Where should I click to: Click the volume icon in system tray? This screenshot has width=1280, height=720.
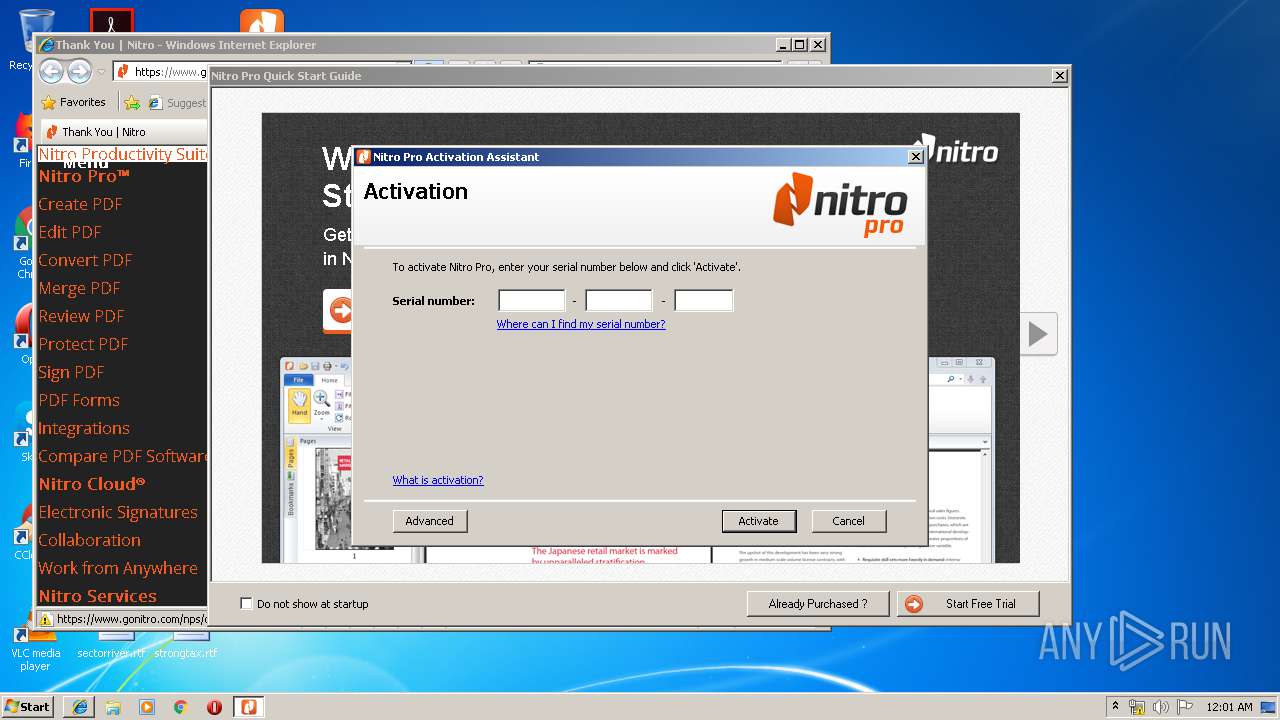pos(1161,707)
